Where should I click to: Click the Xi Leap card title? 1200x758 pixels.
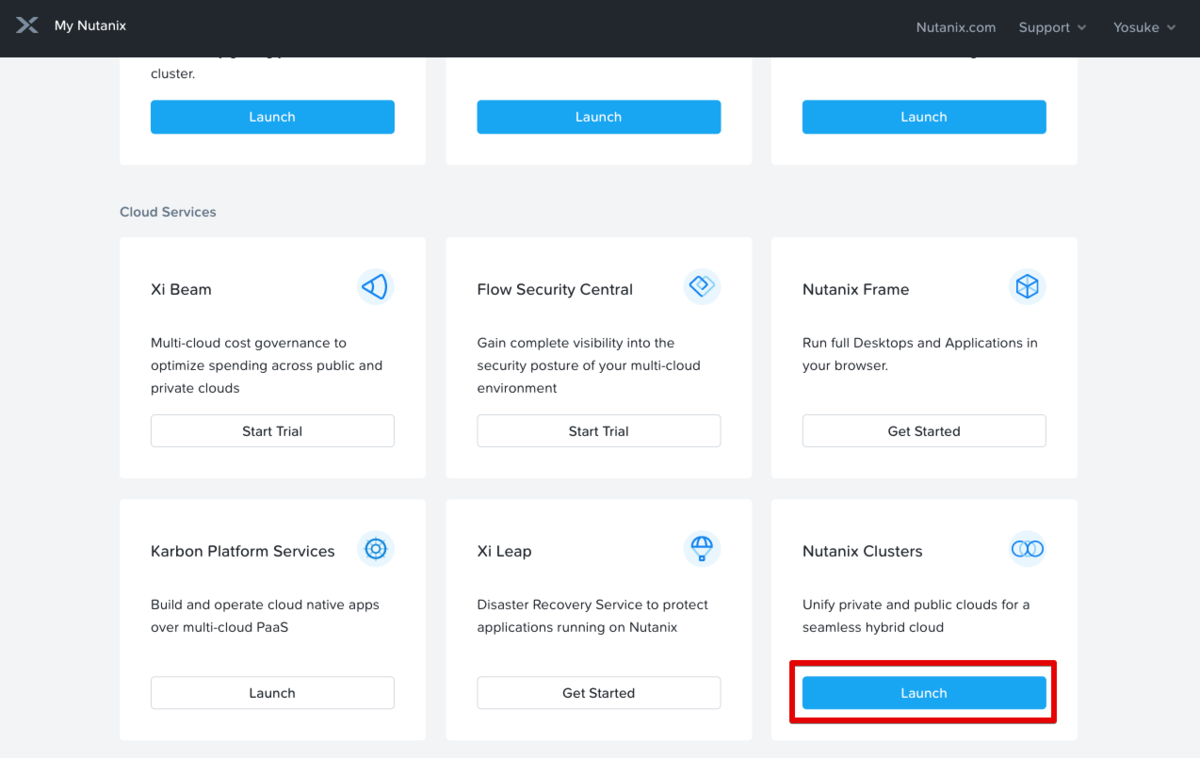pos(504,551)
